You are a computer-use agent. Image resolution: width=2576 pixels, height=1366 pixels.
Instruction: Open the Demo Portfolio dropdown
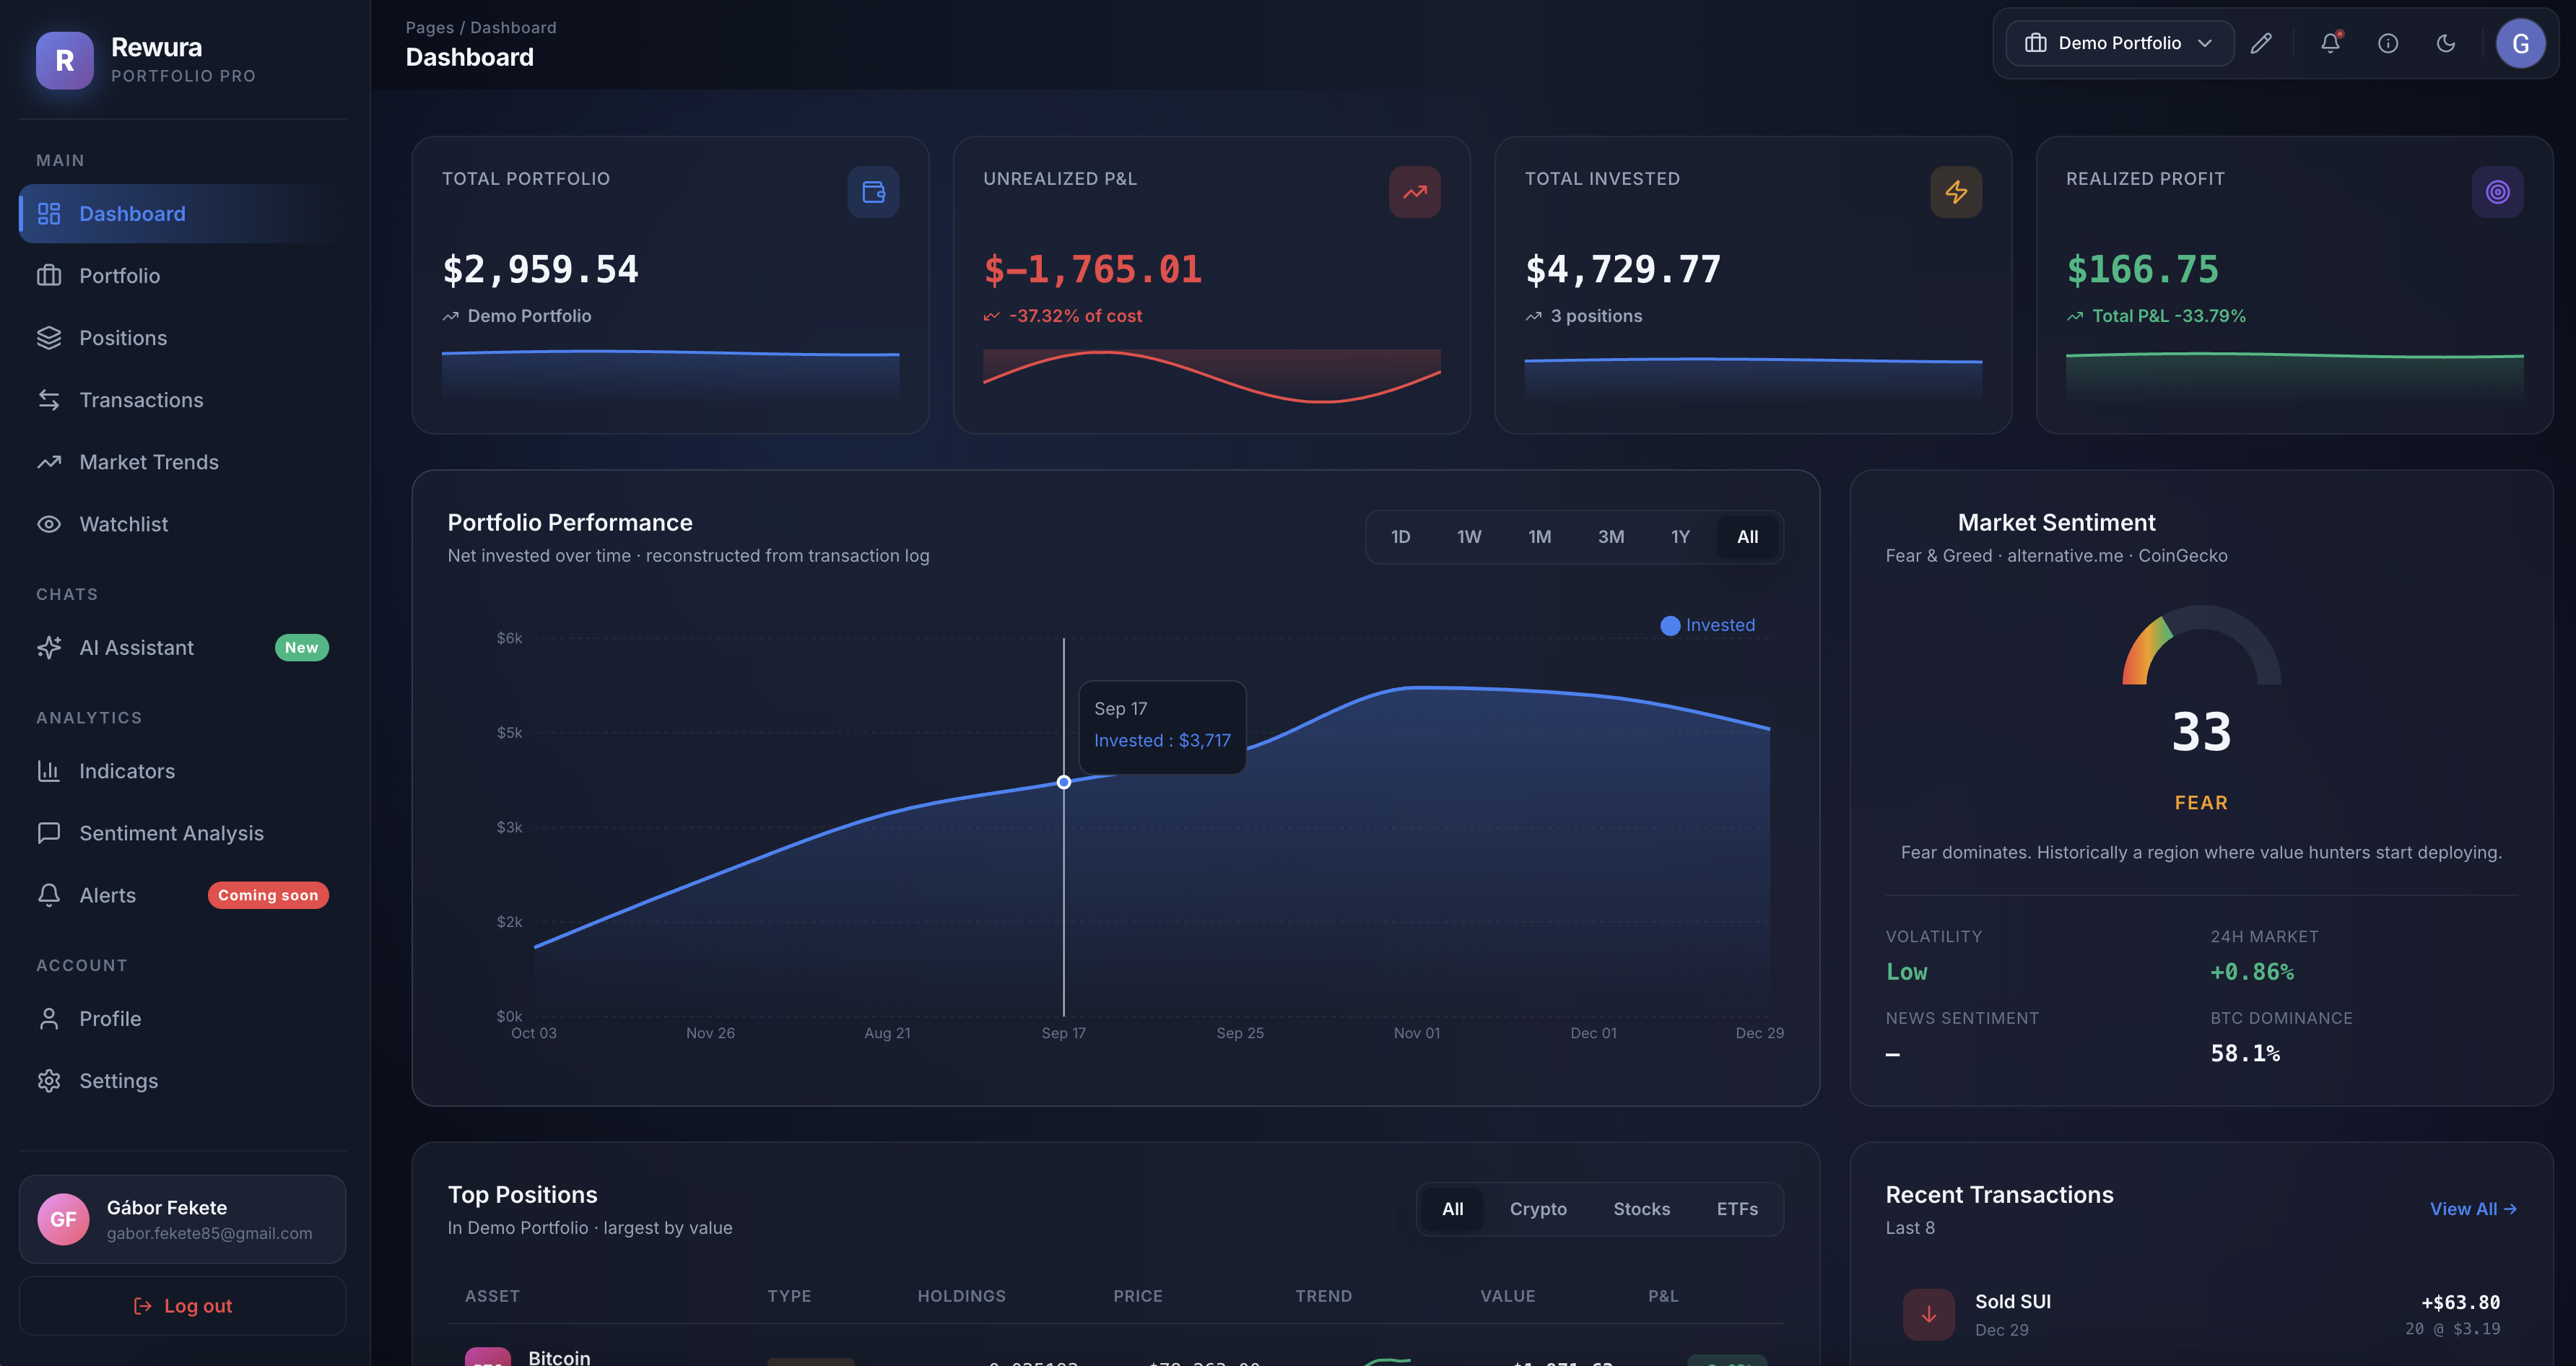[2119, 43]
